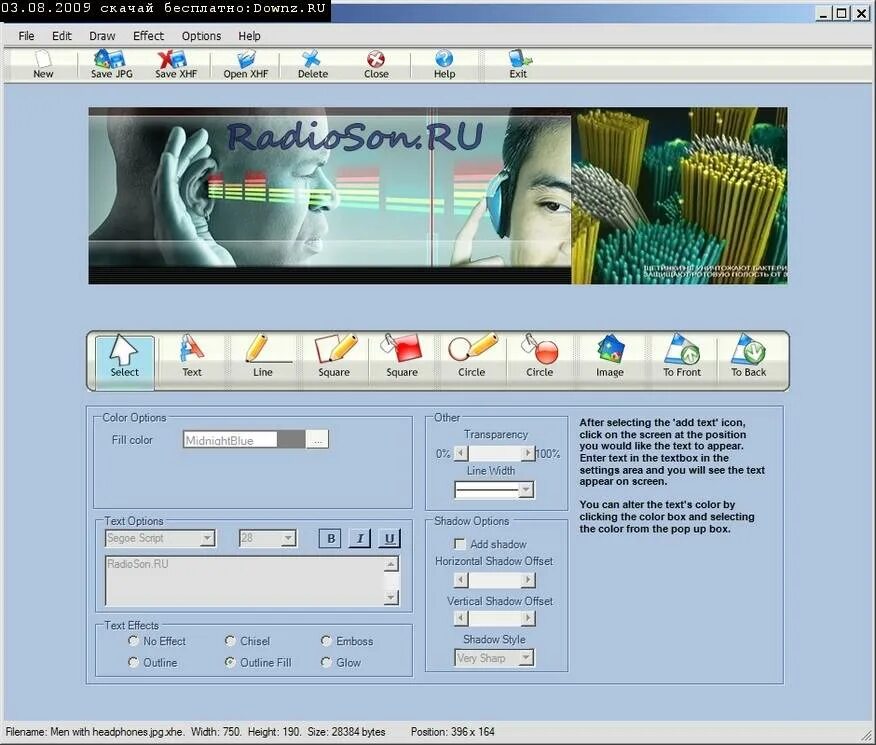Click the Horizontal Shadow Offset slider track
The width and height of the screenshot is (876, 745).
click(x=494, y=580)
